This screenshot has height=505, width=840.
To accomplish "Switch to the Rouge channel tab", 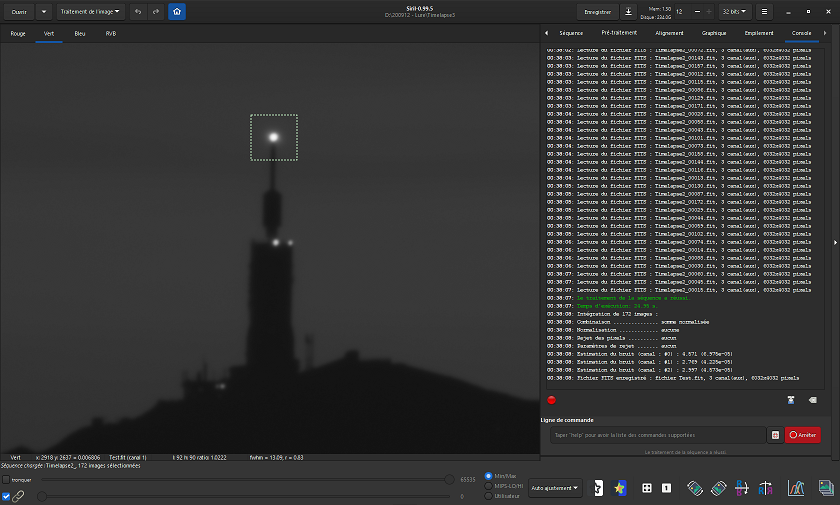I will tap(18, 34).
